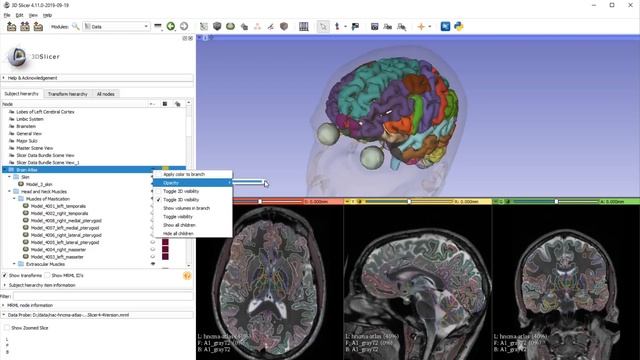Collapse the Head and Neck Muscles folder
This screenshot has width=640, height=360.
[x=9, y=191]
